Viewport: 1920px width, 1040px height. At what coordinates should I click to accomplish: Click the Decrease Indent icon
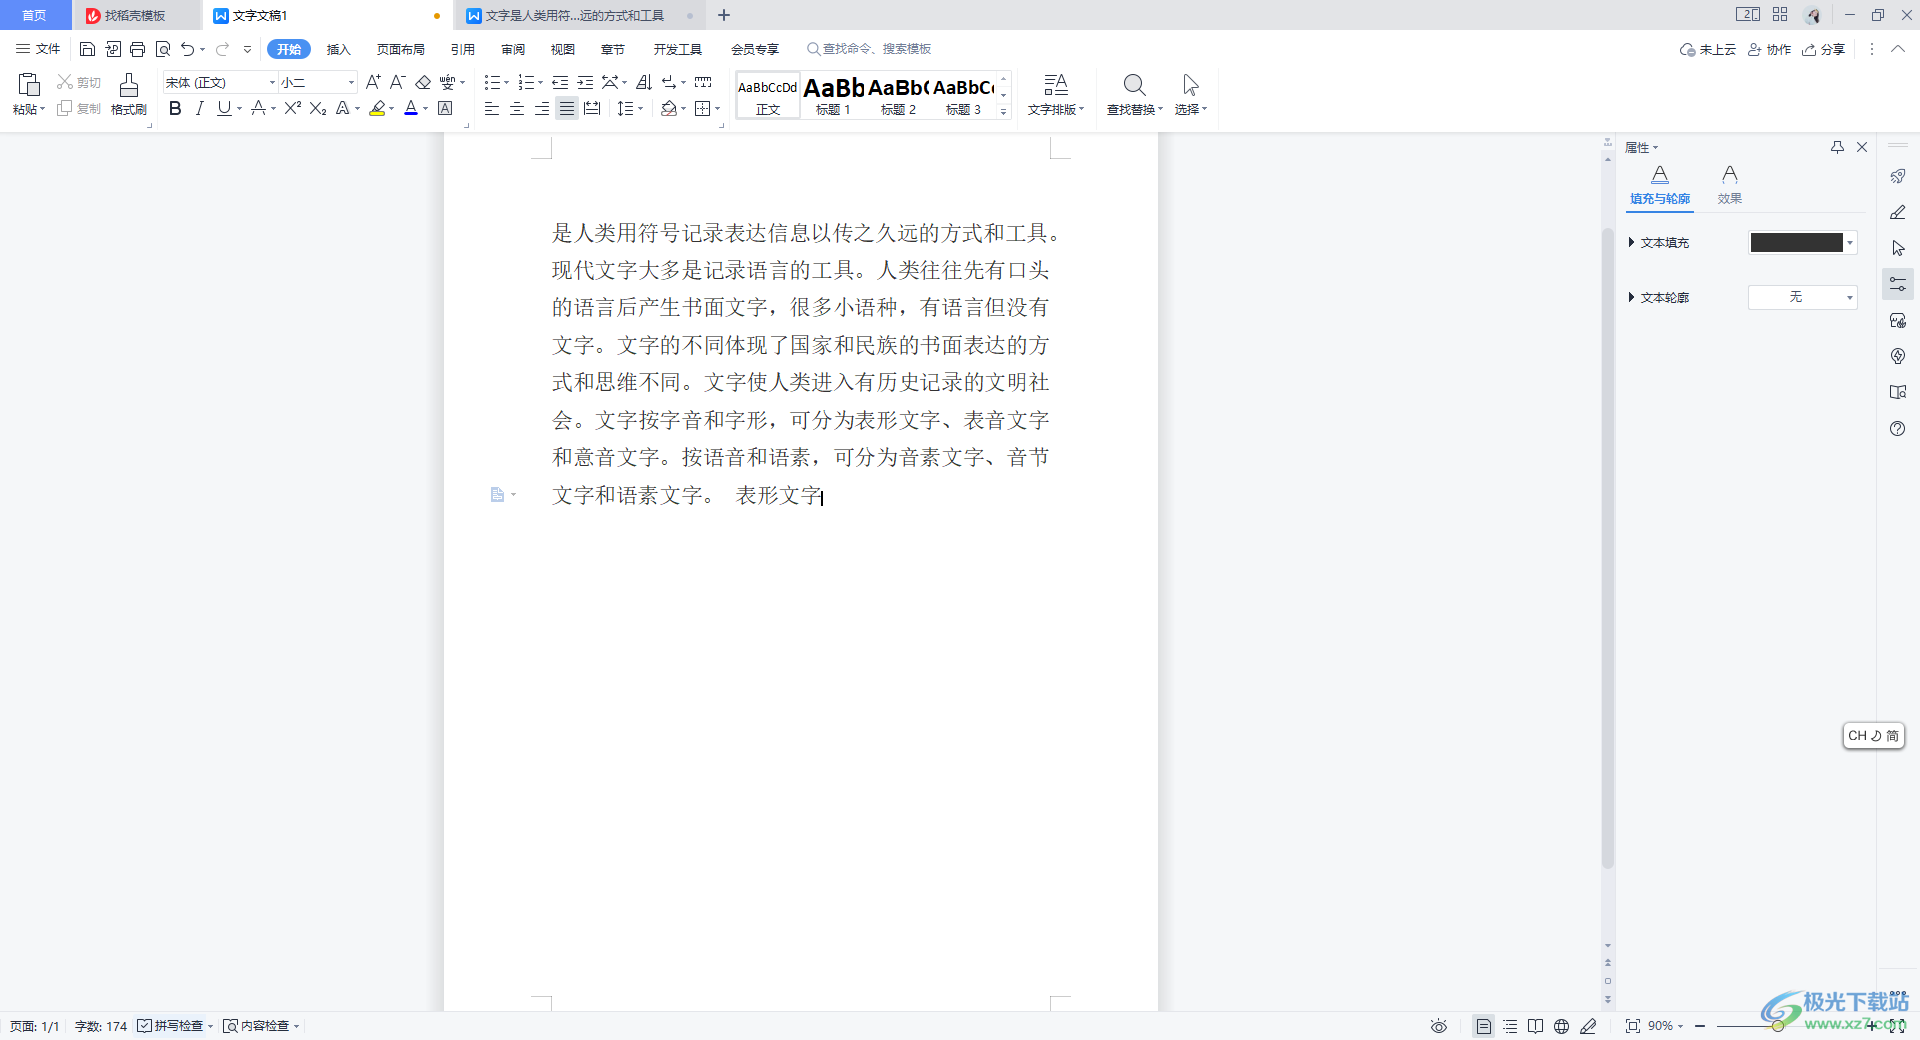(560, 82)
